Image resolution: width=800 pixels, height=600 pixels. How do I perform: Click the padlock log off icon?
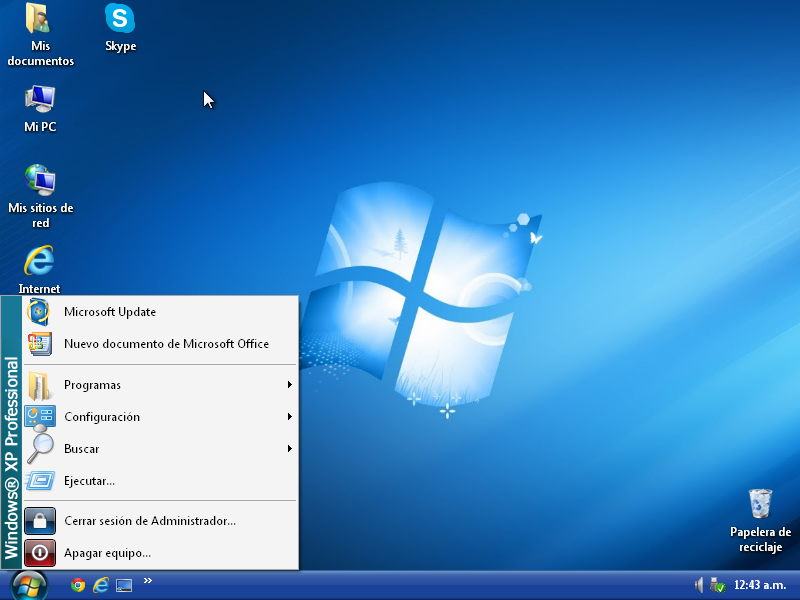tap(40, 521)
